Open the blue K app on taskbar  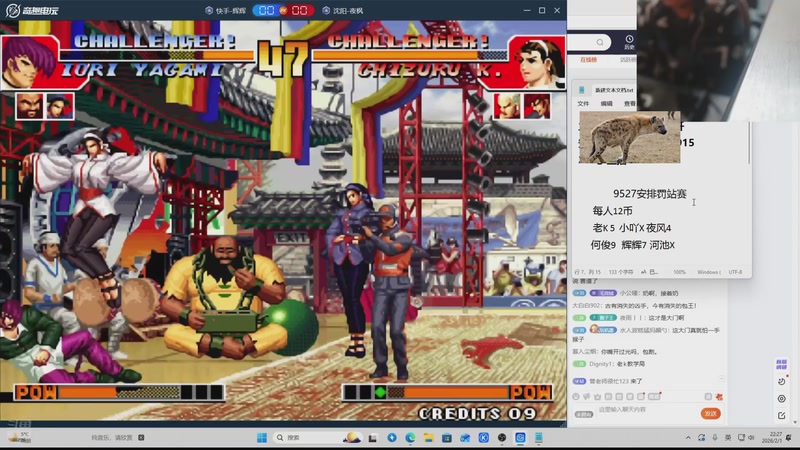(484, 438)
